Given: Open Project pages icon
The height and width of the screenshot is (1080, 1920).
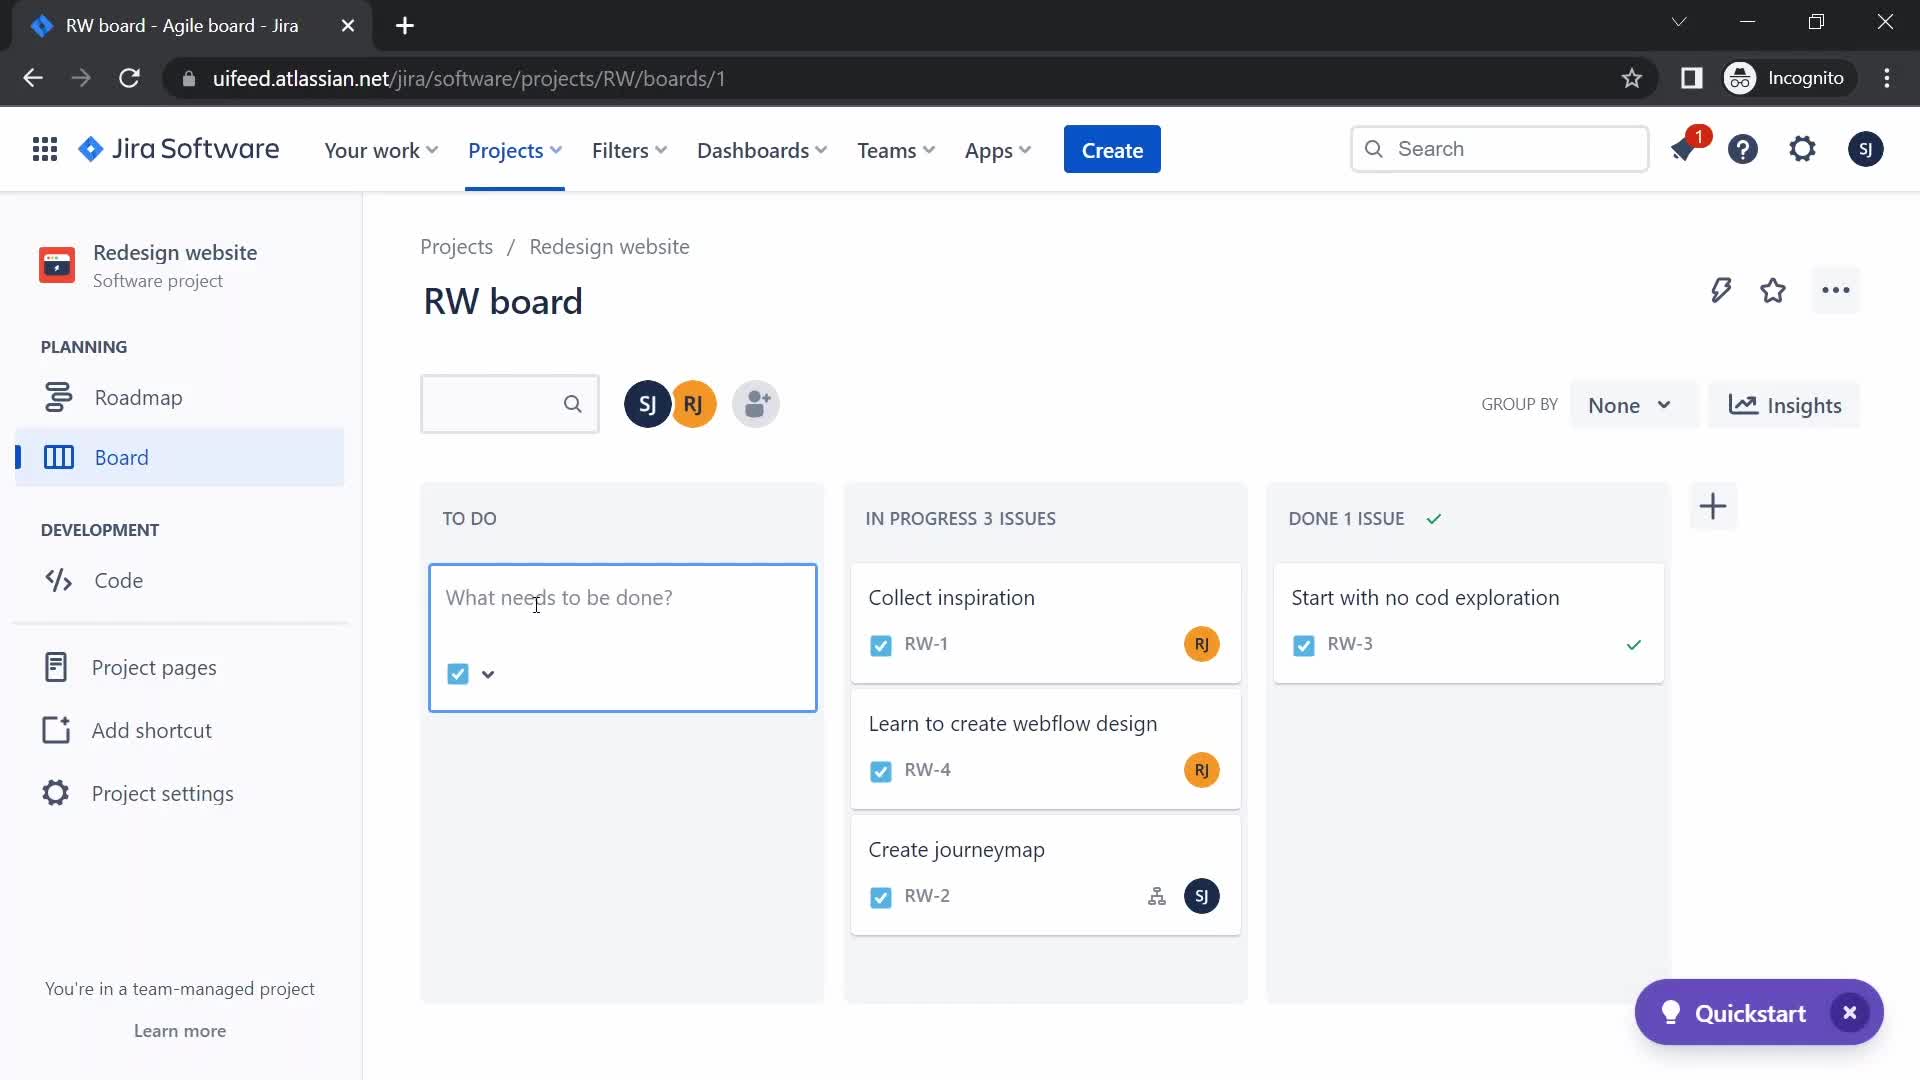Looking at the screenshot, I should (53, 666).
